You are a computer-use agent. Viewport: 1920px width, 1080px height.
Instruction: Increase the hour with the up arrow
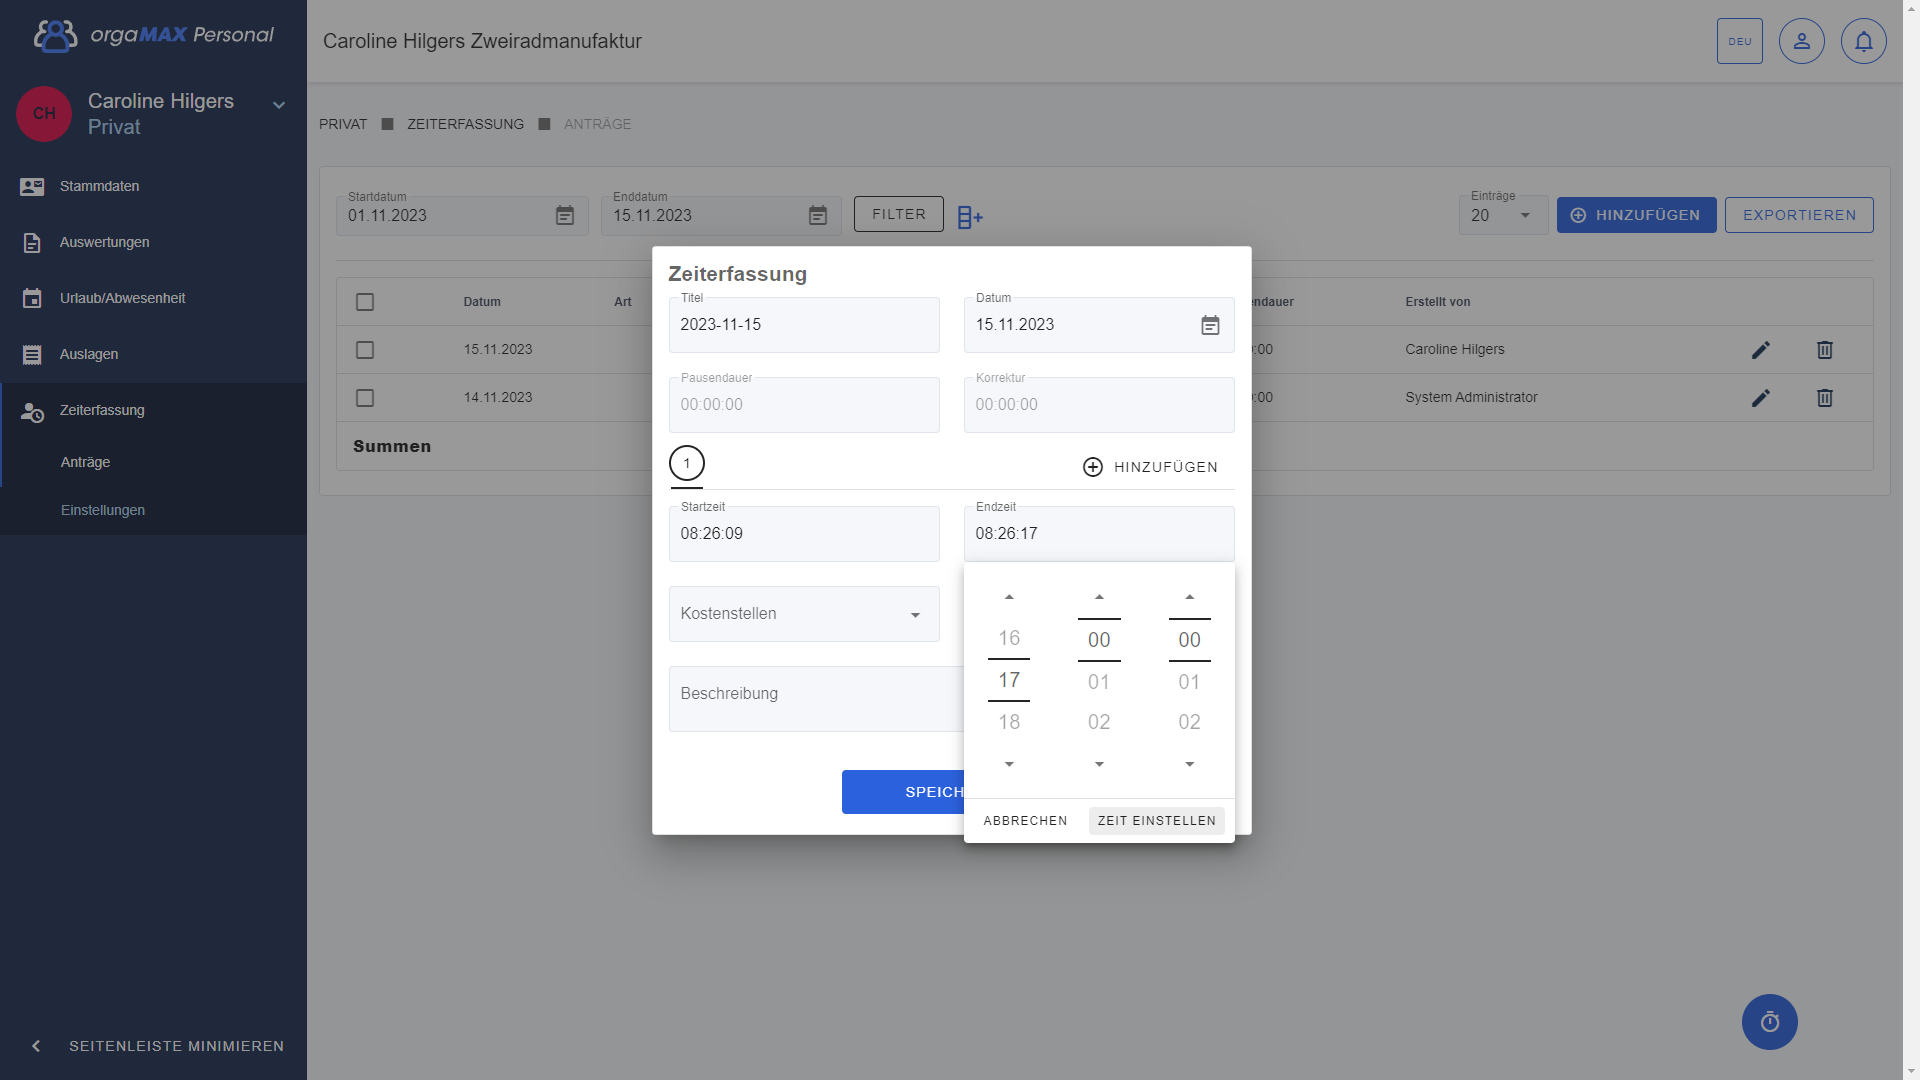1009,597
